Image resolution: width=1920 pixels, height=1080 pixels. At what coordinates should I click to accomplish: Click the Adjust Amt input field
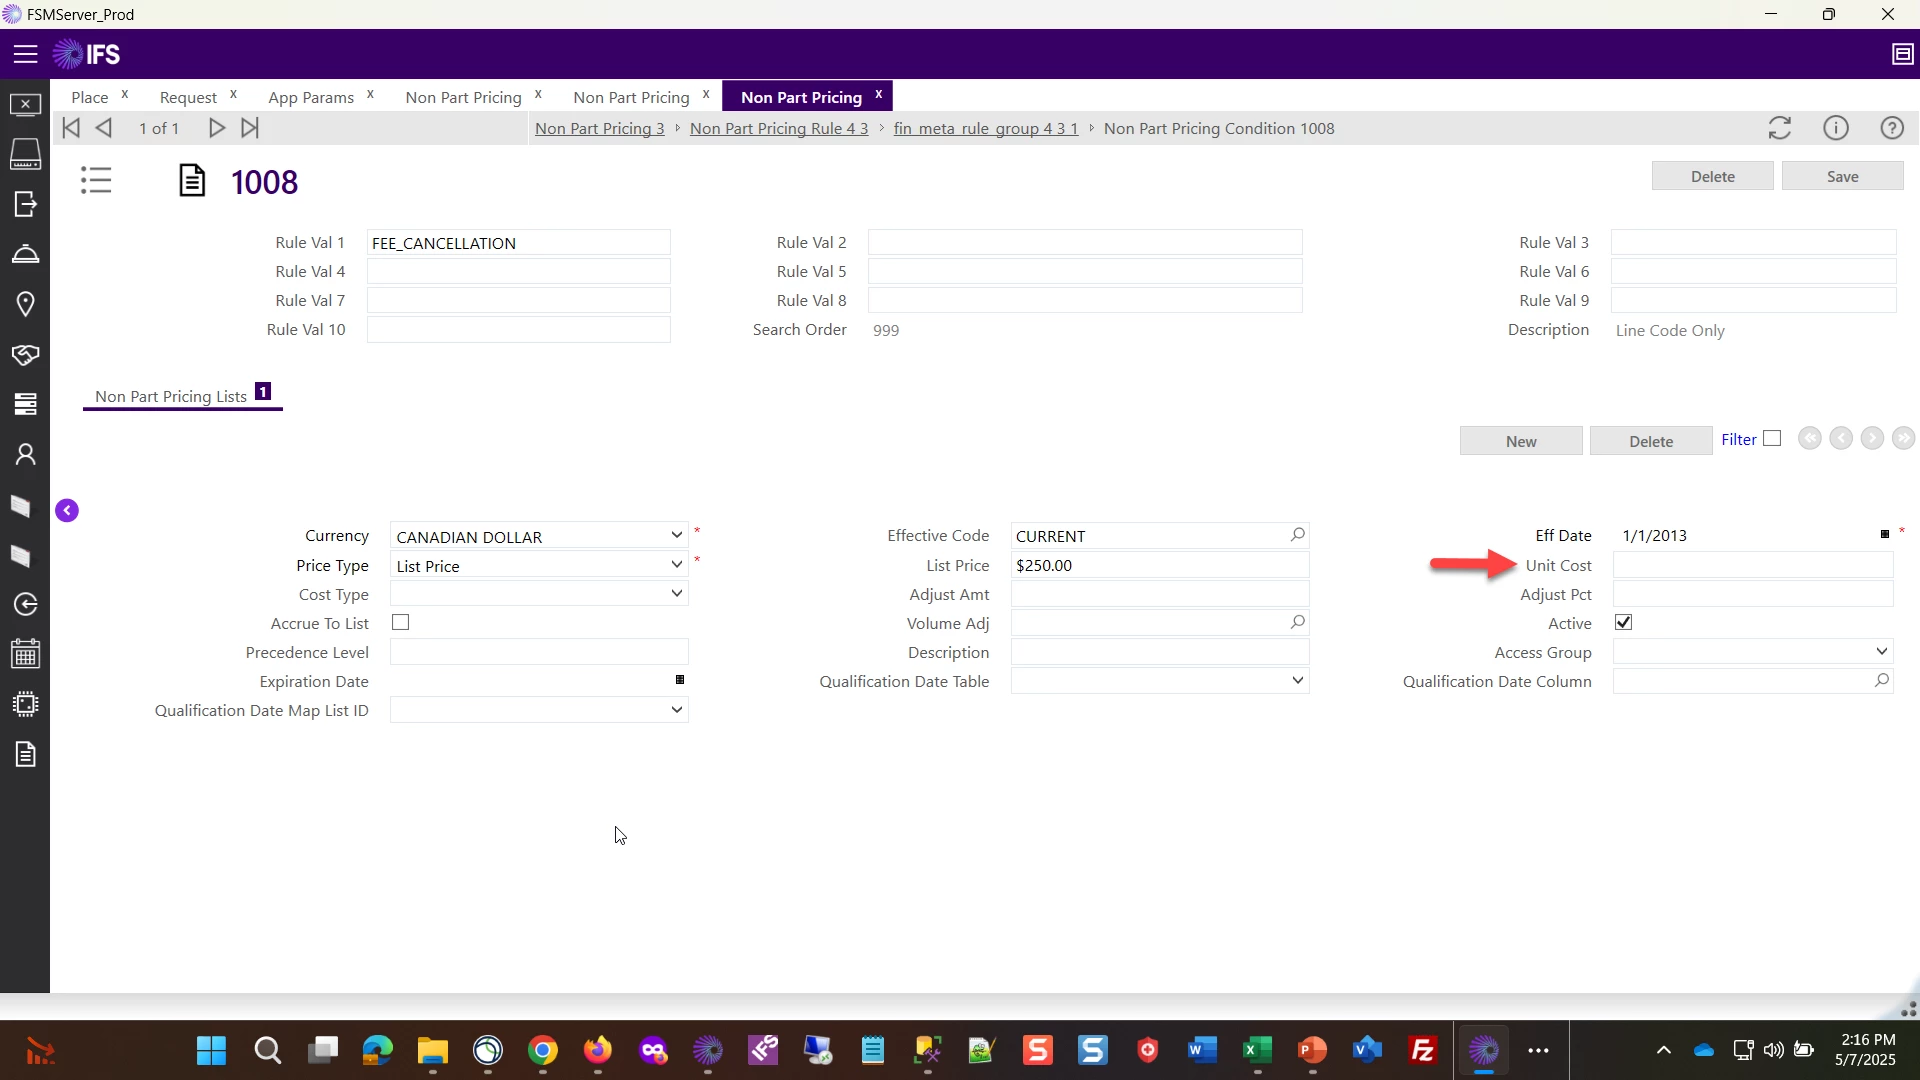(1160, 594)
